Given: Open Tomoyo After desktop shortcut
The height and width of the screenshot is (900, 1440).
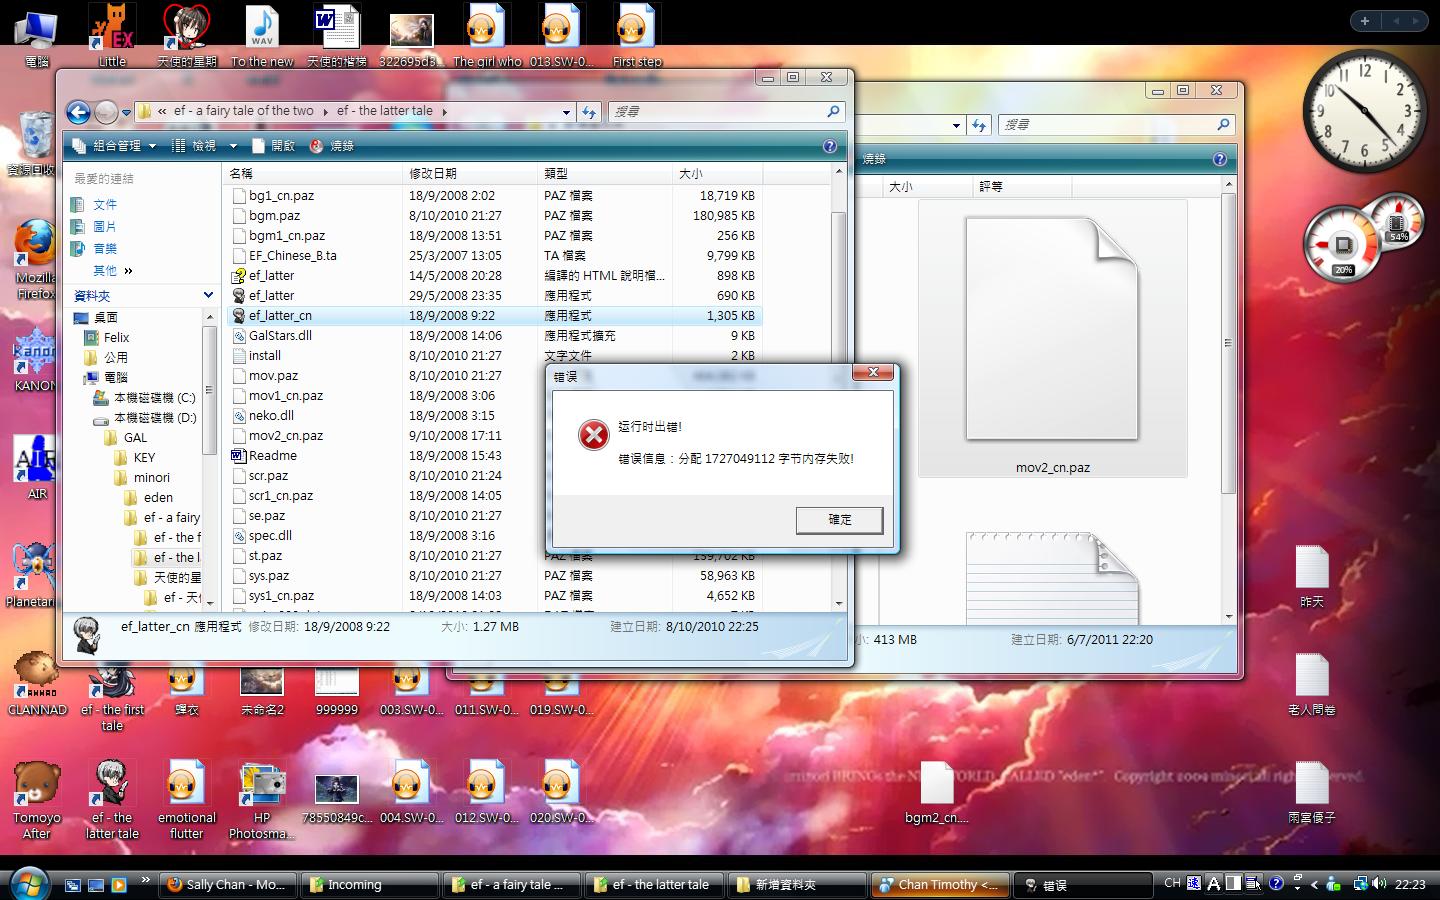Looking at the screenshot, I should click(36, 800).
